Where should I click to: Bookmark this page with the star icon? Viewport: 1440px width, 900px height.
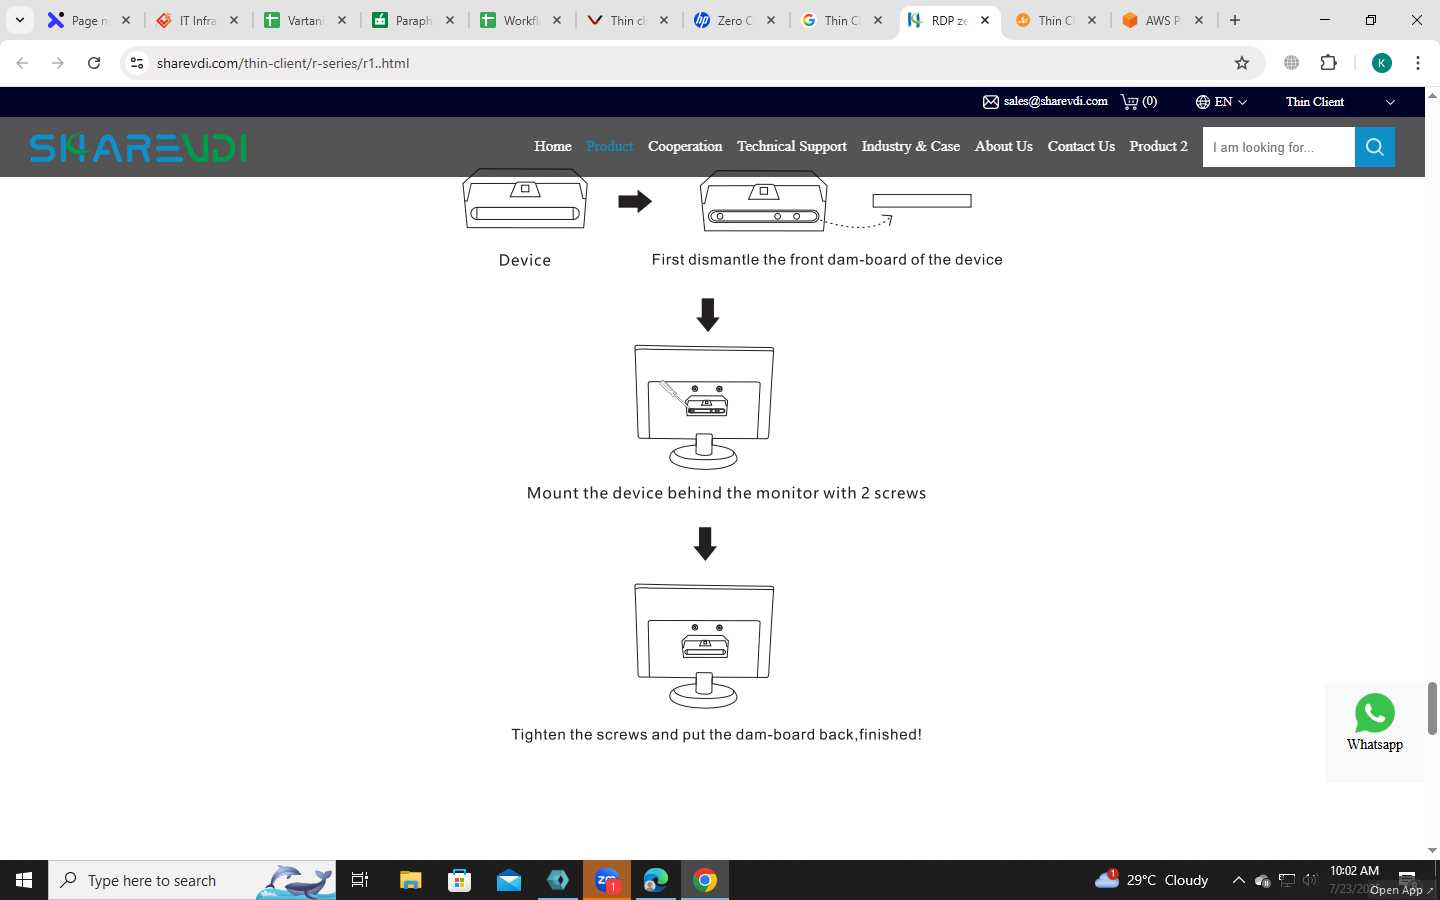click(1242, 63)
